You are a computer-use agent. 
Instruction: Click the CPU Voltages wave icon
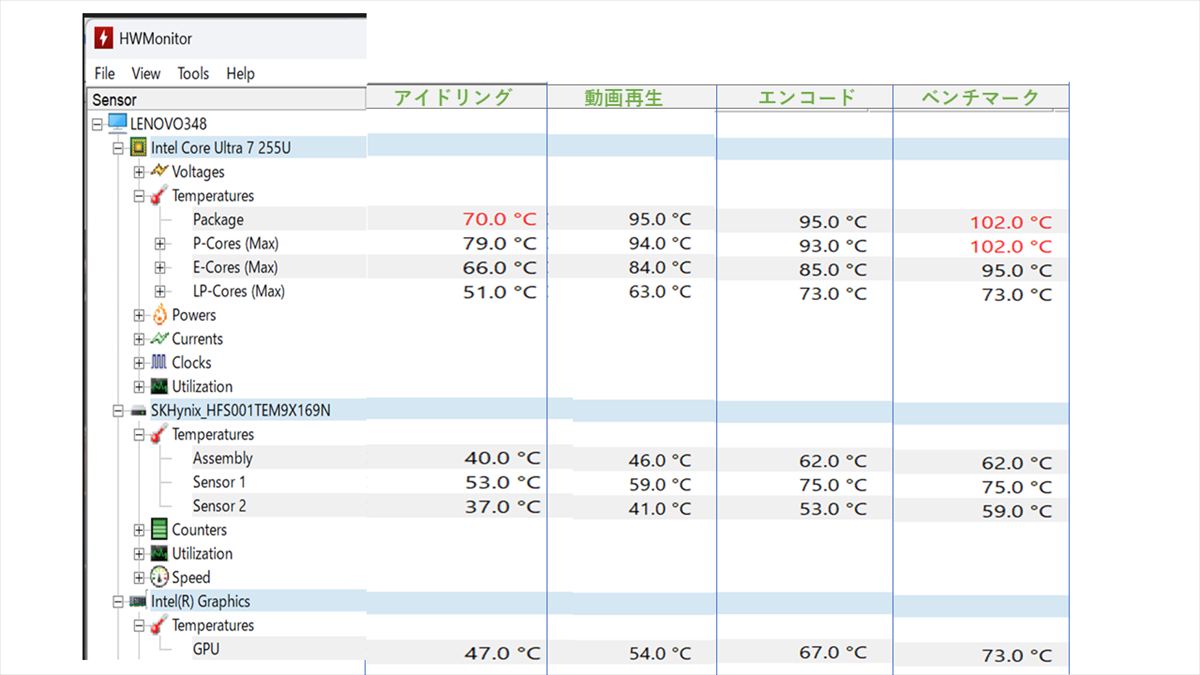coord(159,171)
